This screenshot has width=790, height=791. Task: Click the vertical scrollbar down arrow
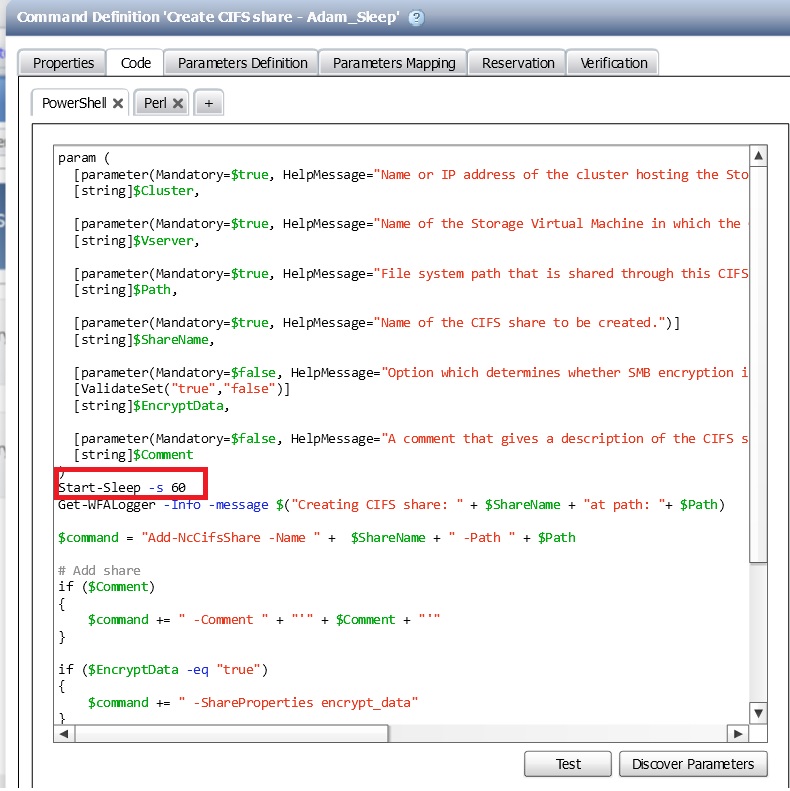tap(759, 712)
